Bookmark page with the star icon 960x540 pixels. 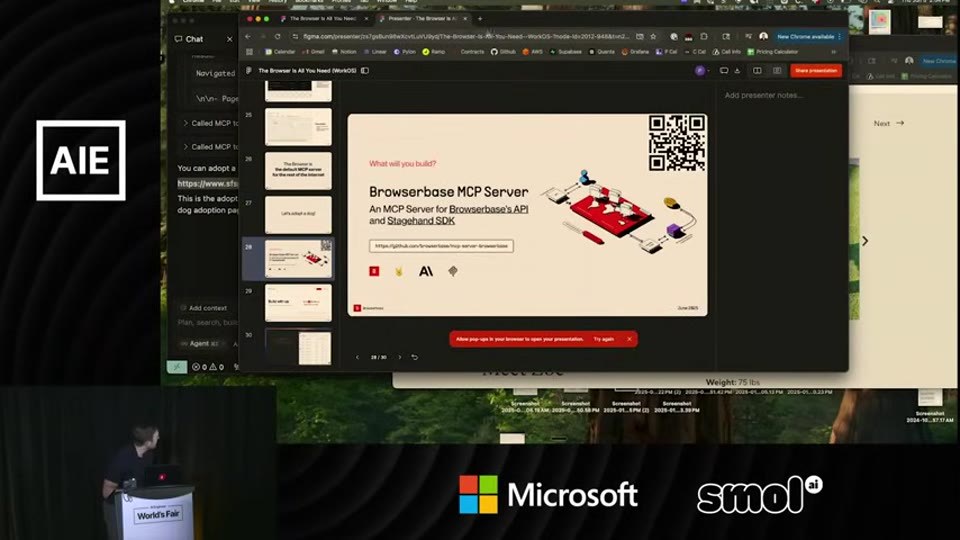point(653,37)
